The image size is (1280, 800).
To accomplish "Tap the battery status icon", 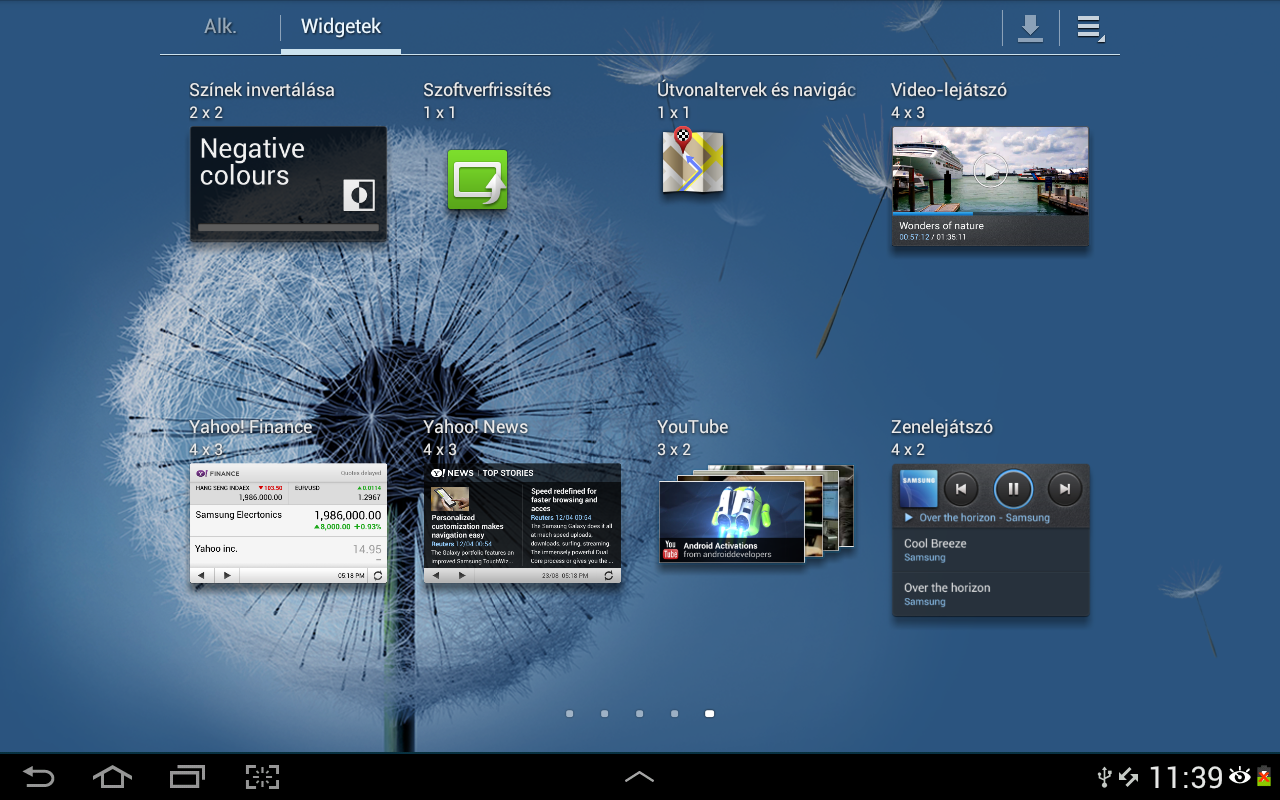I will pos(1264,777).
